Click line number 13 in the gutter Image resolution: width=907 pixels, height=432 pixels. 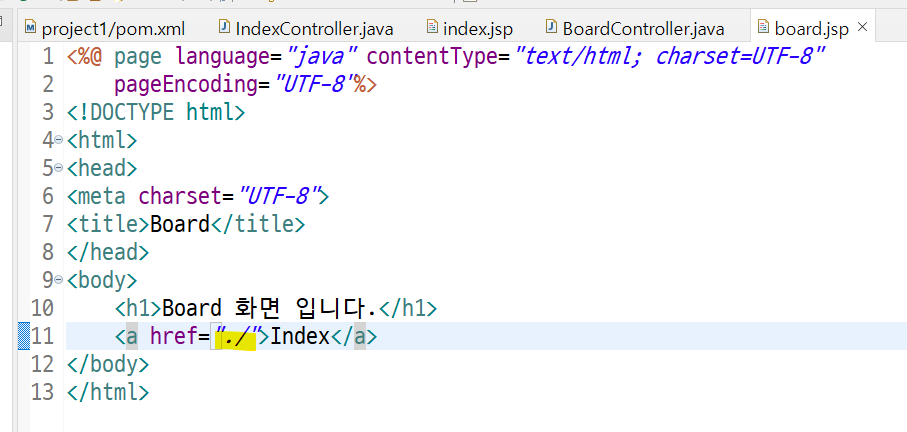[x=42, y=392]
